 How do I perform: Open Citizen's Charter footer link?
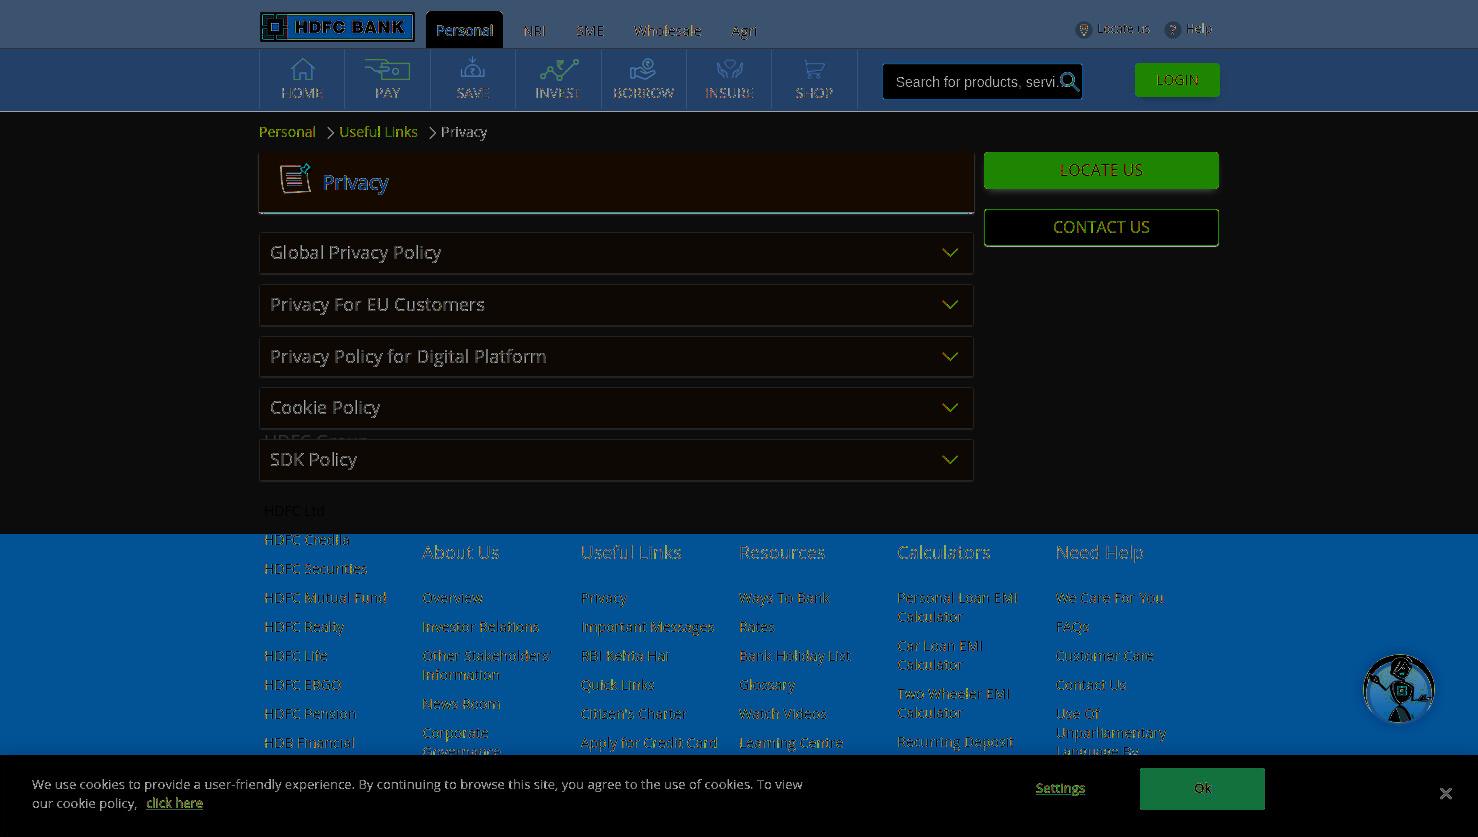click(634, 714)
